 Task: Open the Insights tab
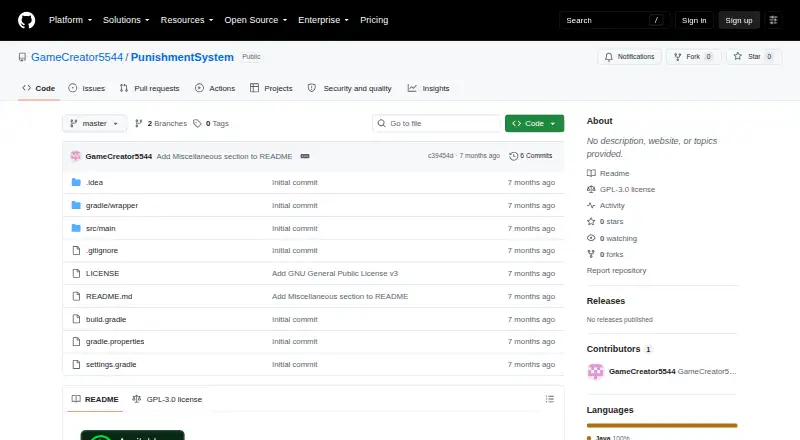click(429, 88)
